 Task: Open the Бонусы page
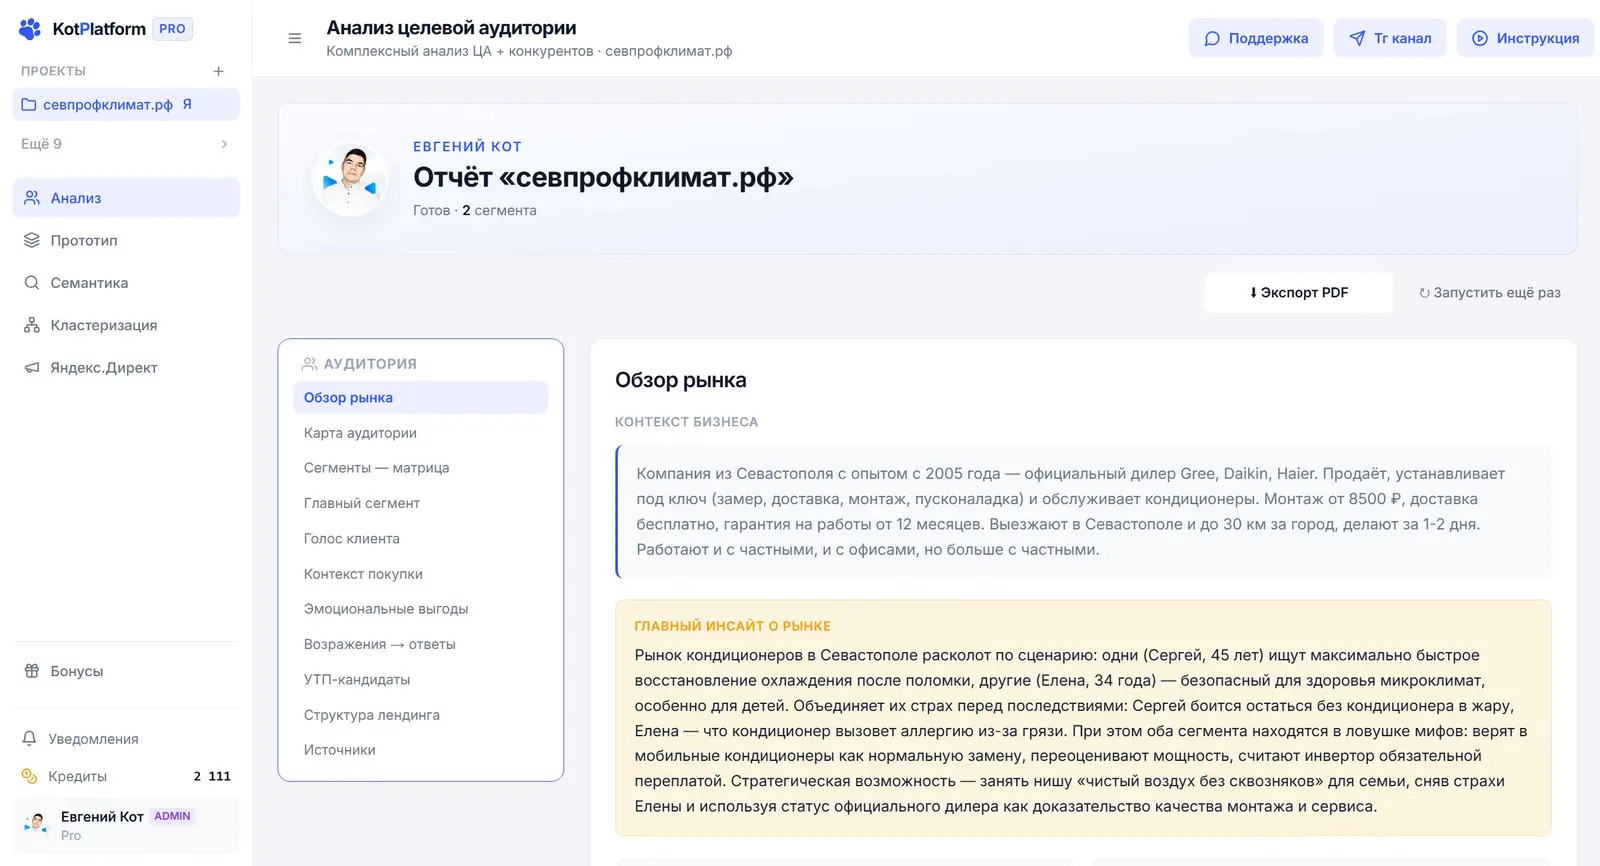click(x=126, y=671)
